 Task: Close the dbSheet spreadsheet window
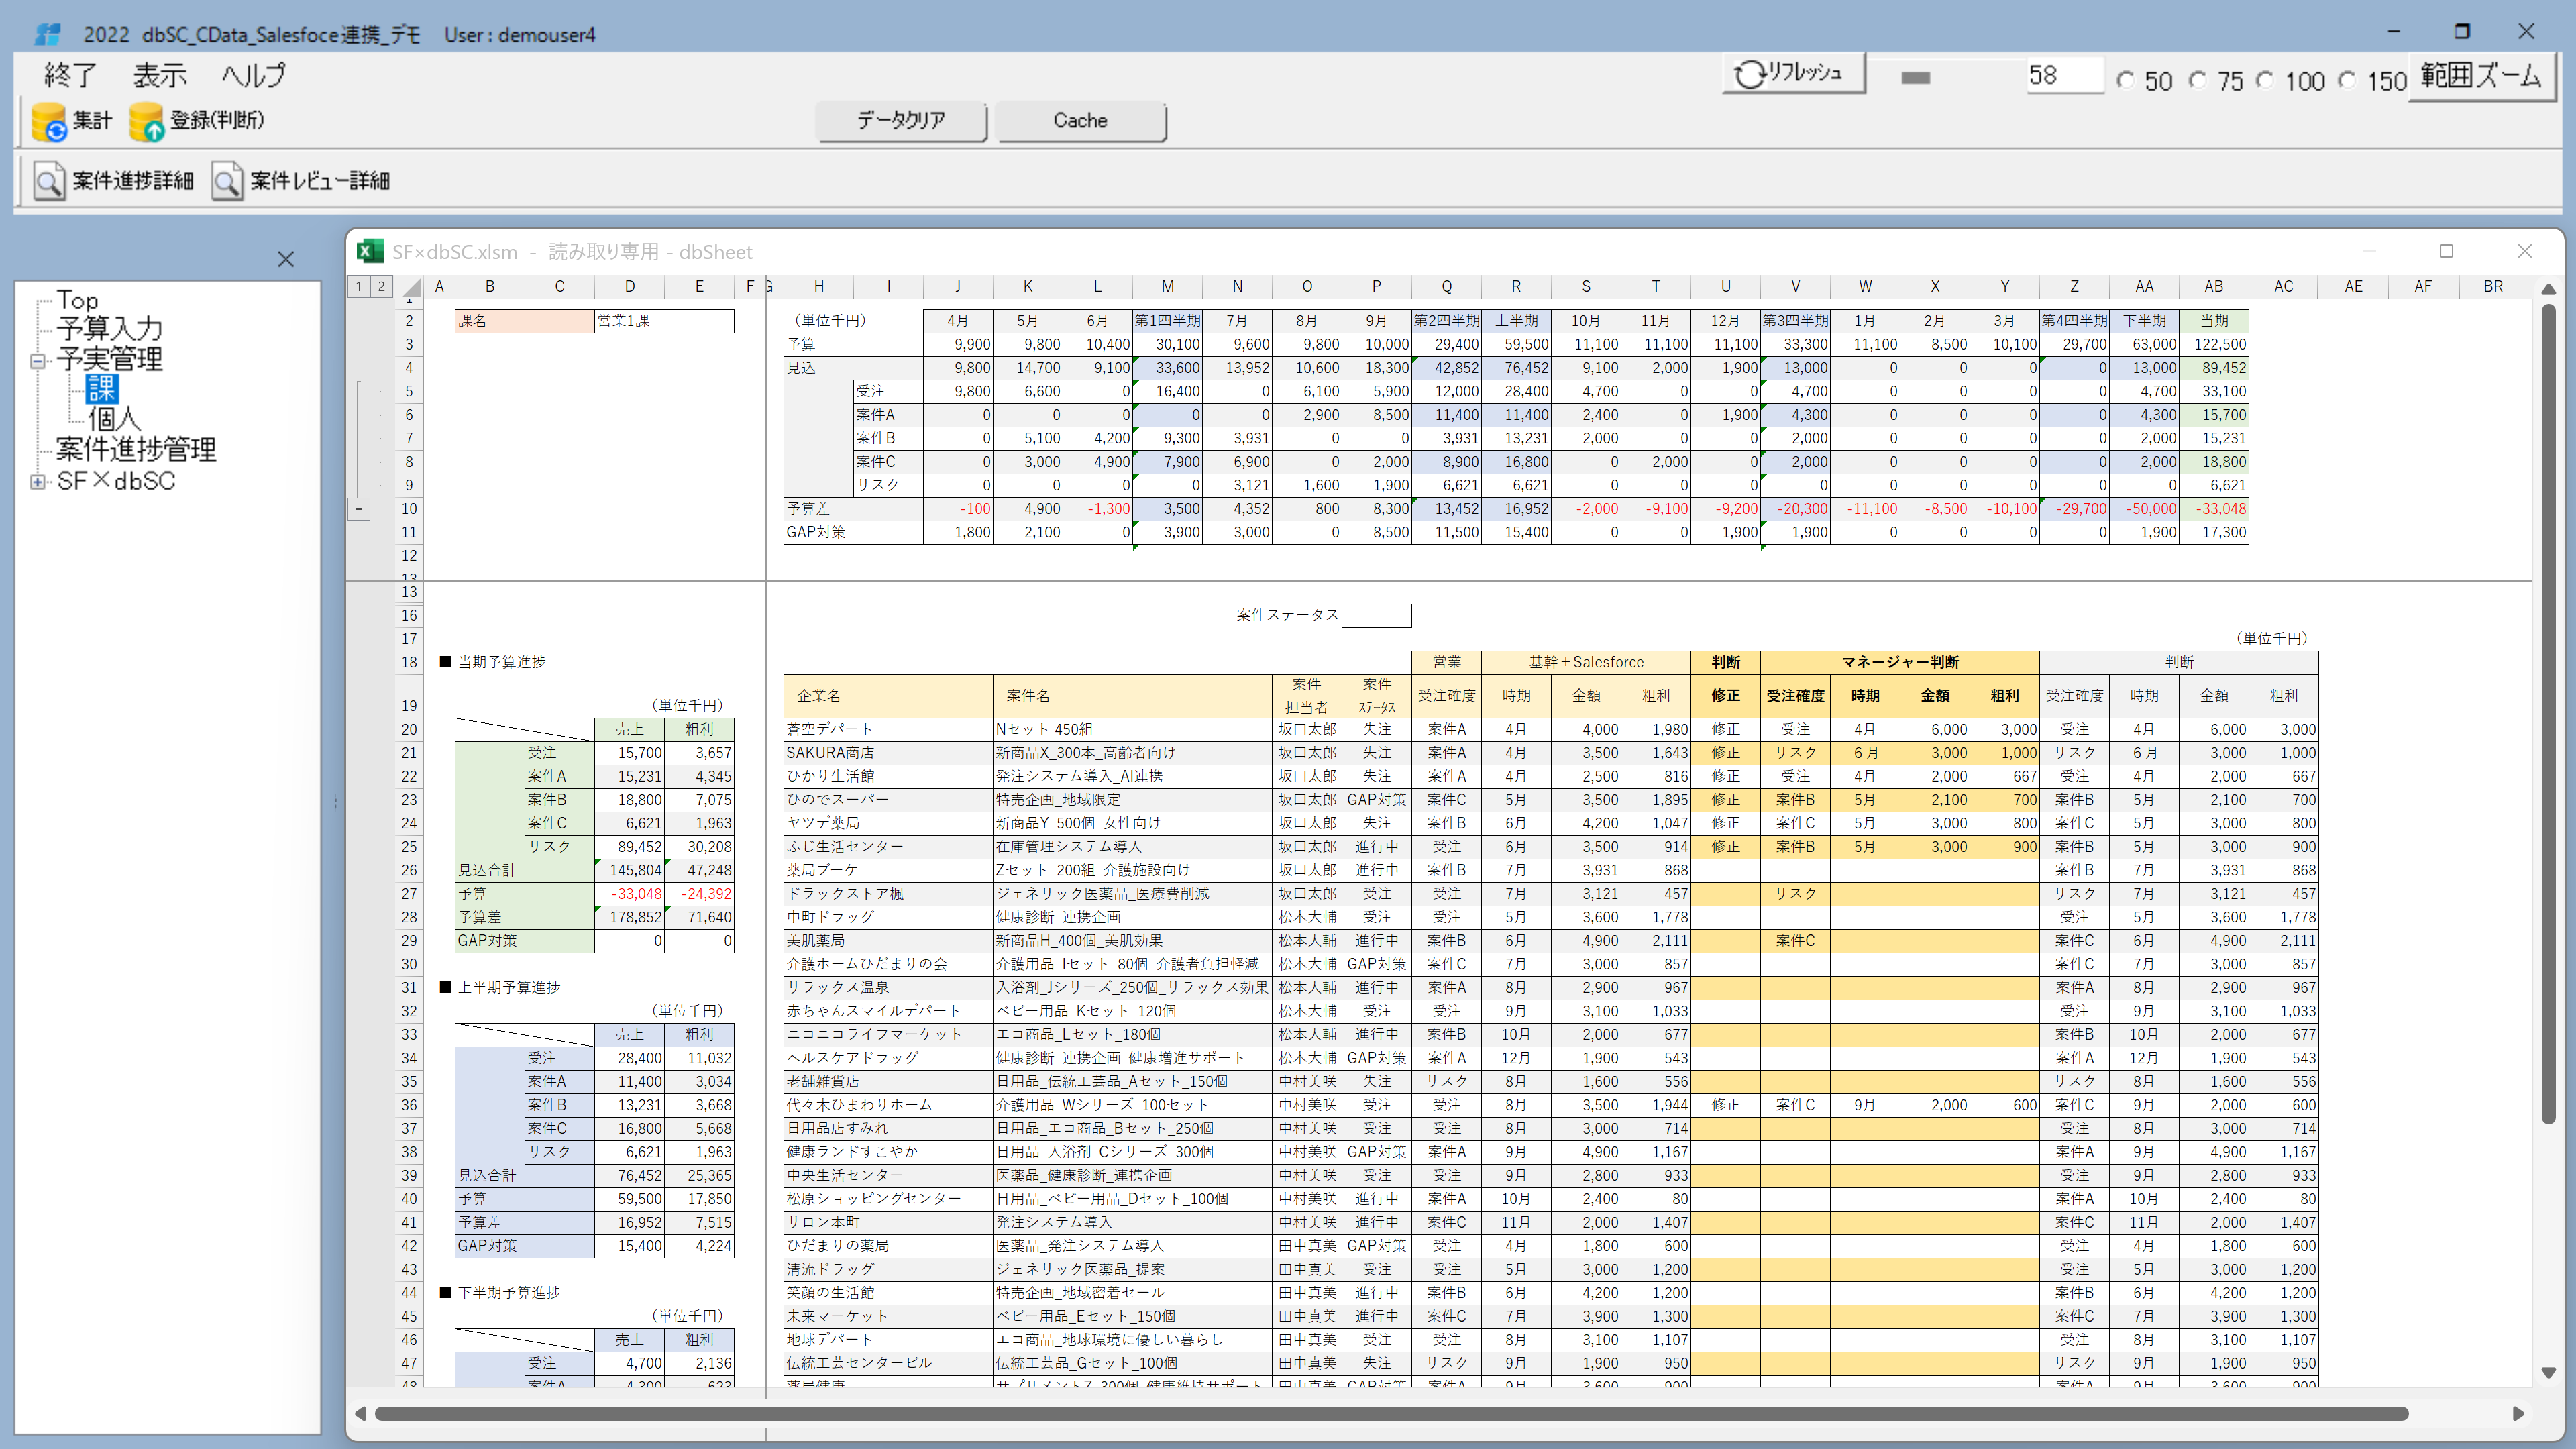pyautogui.click(x=2524, y=251)
